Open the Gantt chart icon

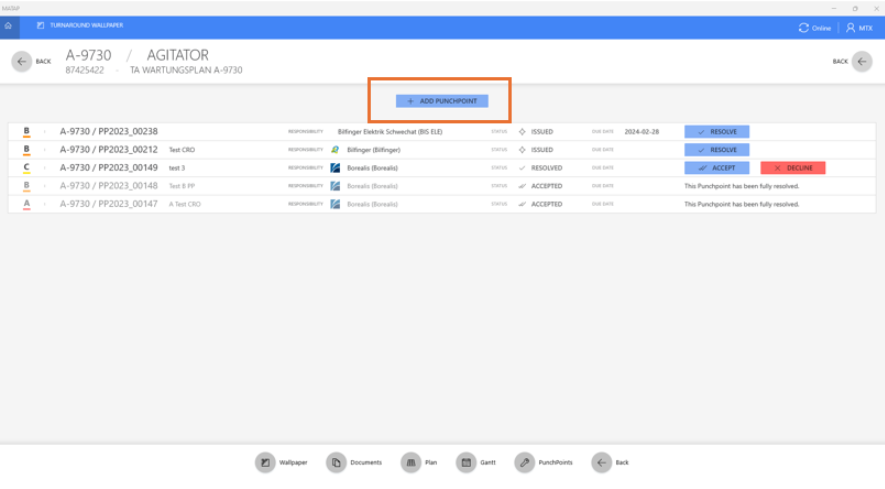[465, 462]
